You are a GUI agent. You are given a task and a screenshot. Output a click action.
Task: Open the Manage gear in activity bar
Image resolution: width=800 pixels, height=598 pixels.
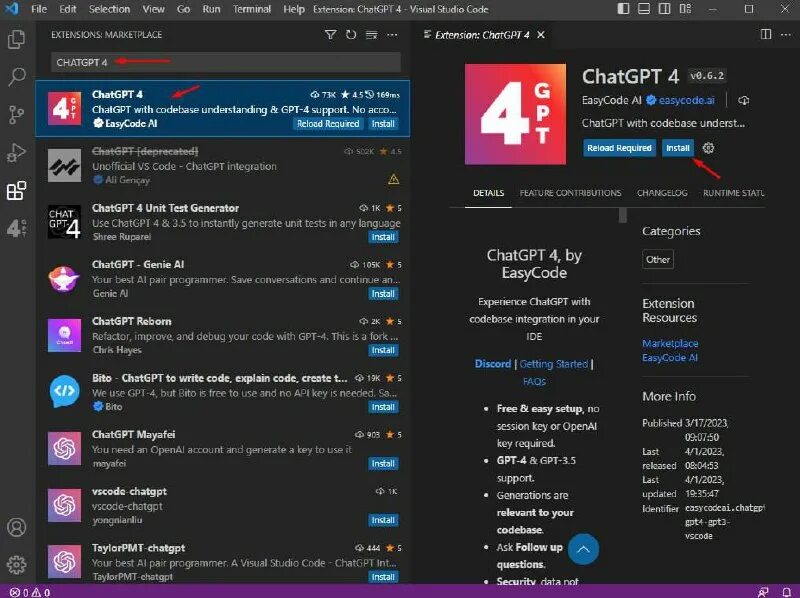tap(16, 565)
